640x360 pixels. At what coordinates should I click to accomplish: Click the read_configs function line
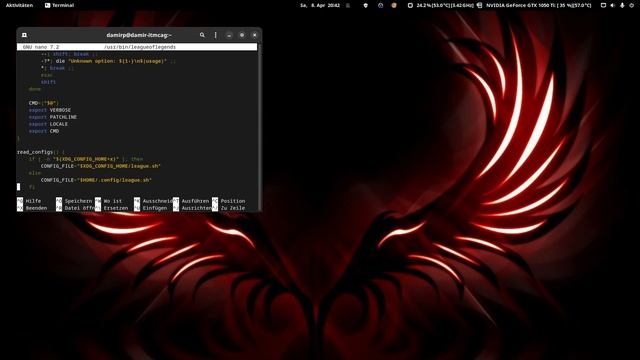point(41,152)
